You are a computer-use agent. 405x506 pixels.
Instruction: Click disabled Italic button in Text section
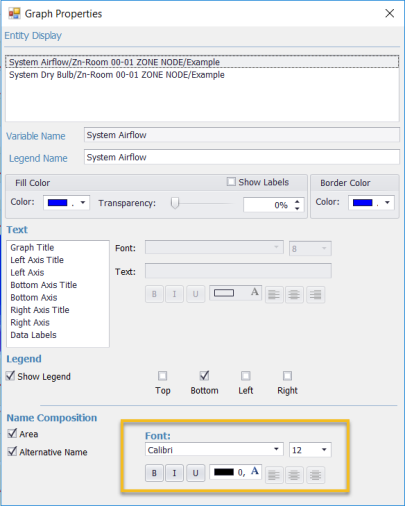pyautogui.click(x=174, y=294)
